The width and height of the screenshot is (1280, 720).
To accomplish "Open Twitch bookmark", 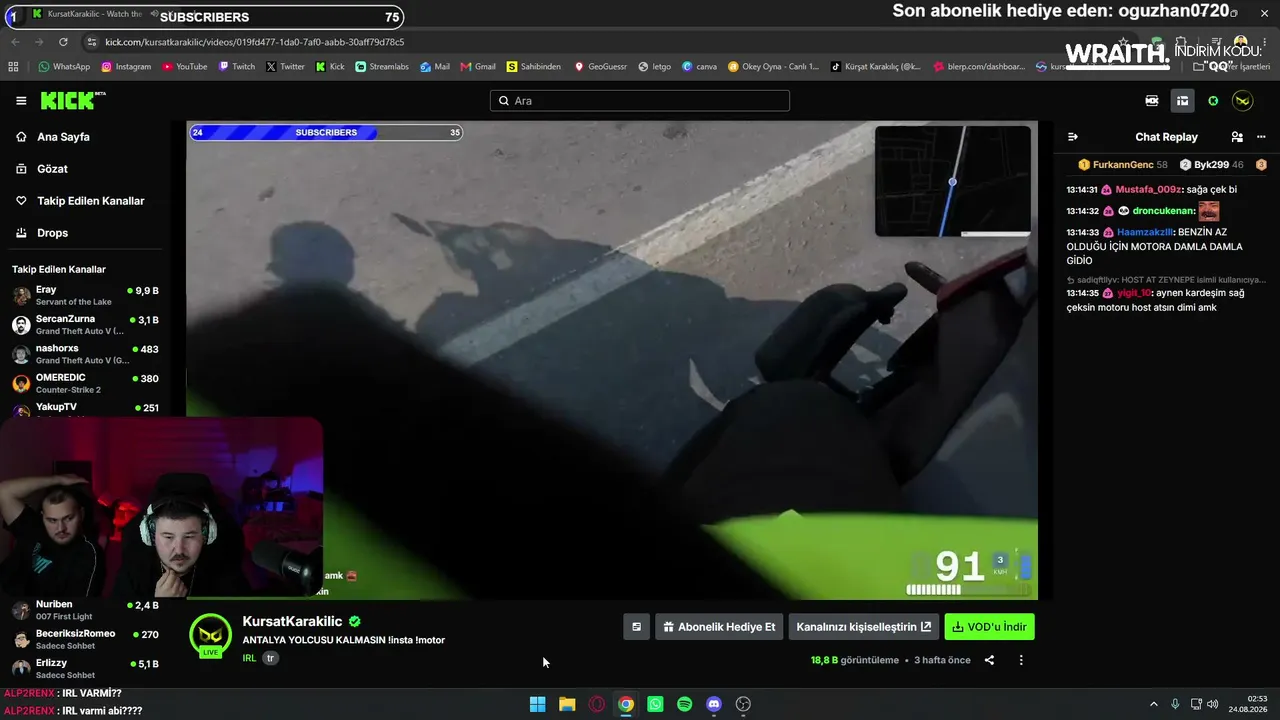I will point(236,67).
